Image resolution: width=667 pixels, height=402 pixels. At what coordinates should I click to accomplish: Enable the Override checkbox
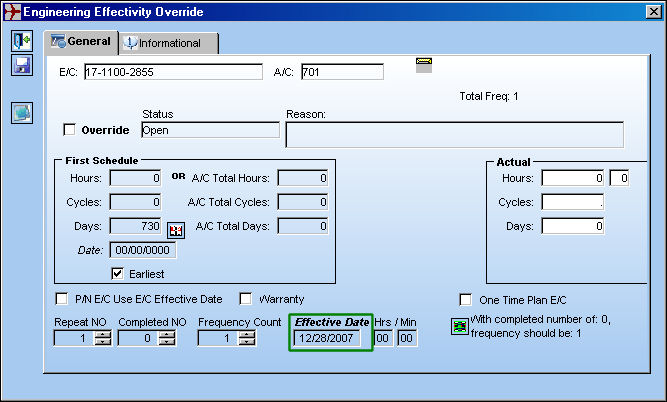click(x=69, y=129)
